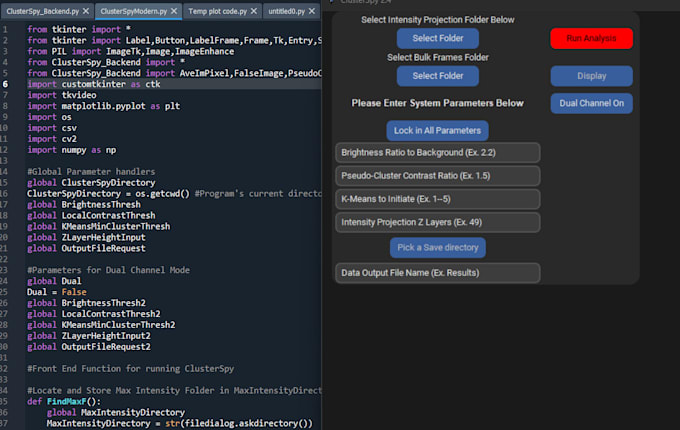This screenshot has height=430, width=680.
Task: Click 'Select Bulk Frames Folder' label
Action: click(x=438, y=57)
